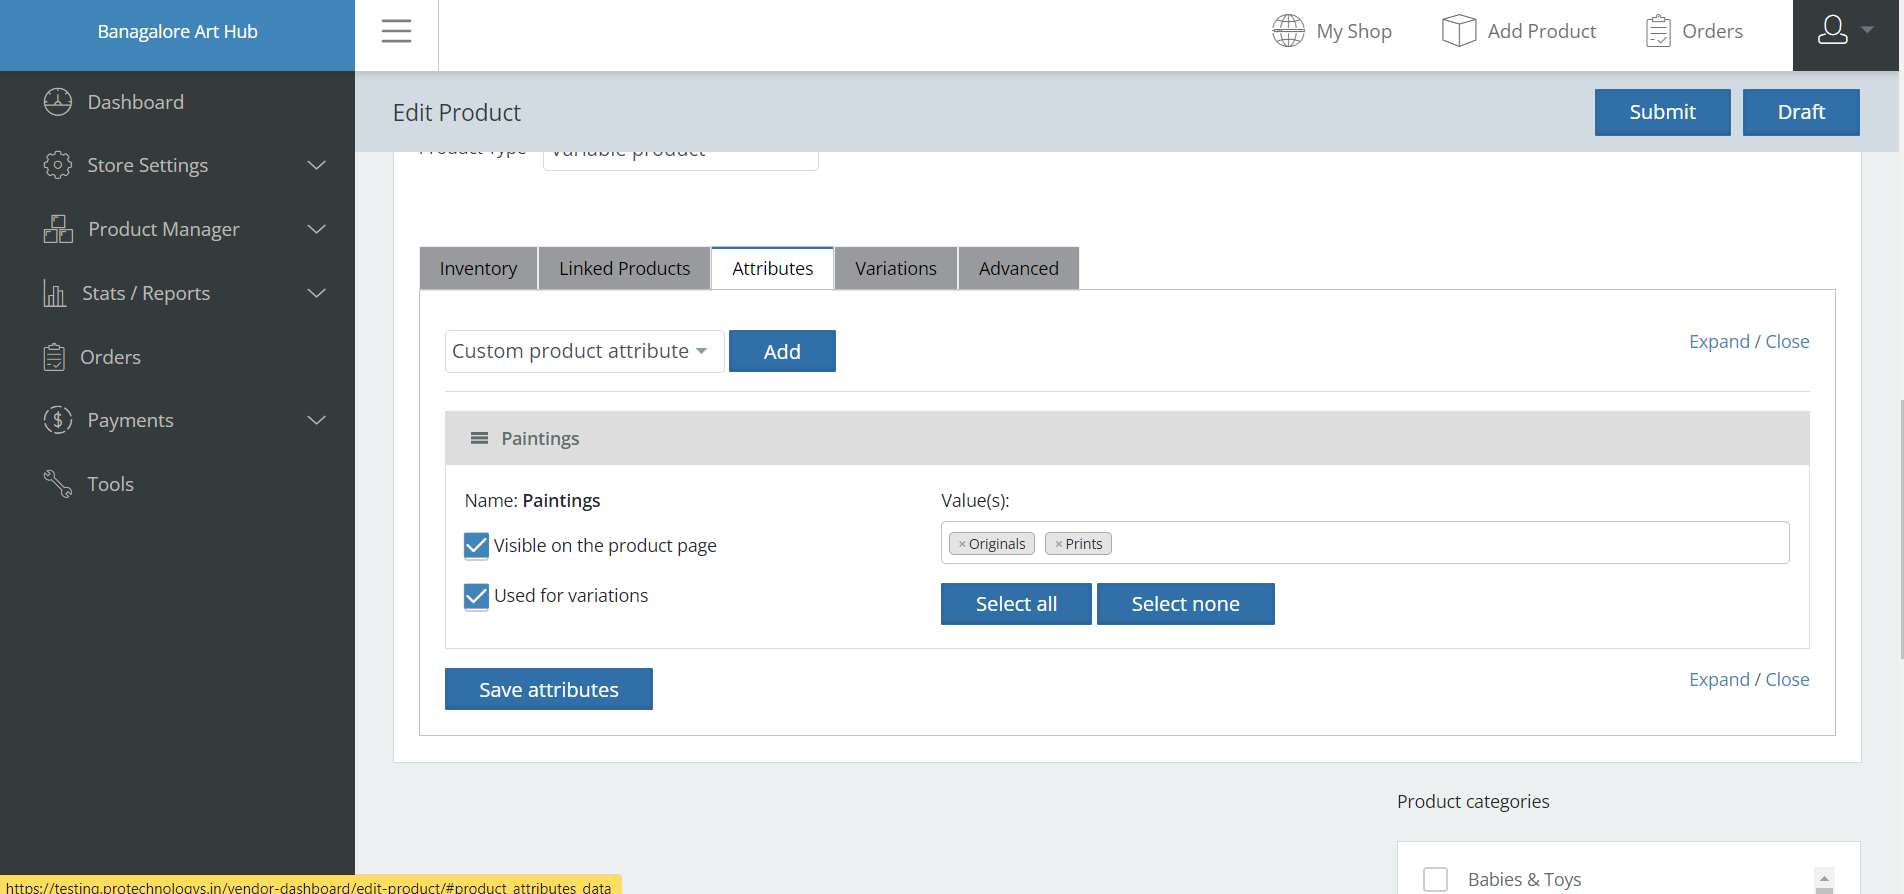Screen dimensions: 1904x894
Task: Click the Paintings drag handle icon
Action: 480,438
